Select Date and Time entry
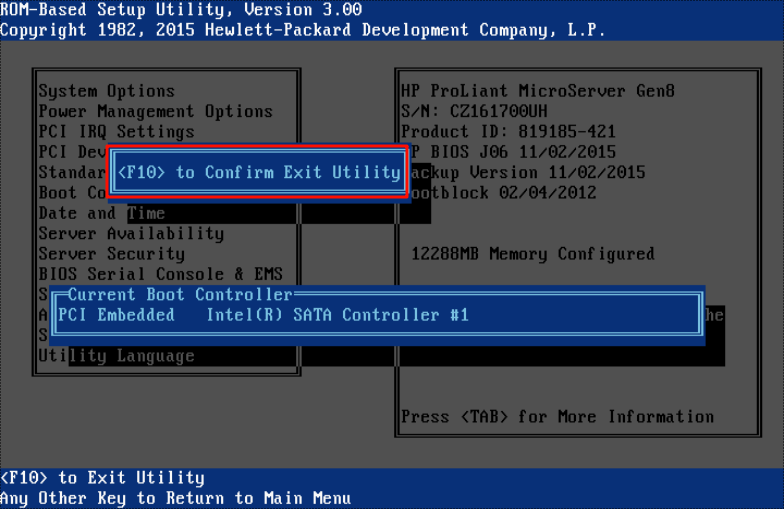784x509 pixels. point(102,214)
